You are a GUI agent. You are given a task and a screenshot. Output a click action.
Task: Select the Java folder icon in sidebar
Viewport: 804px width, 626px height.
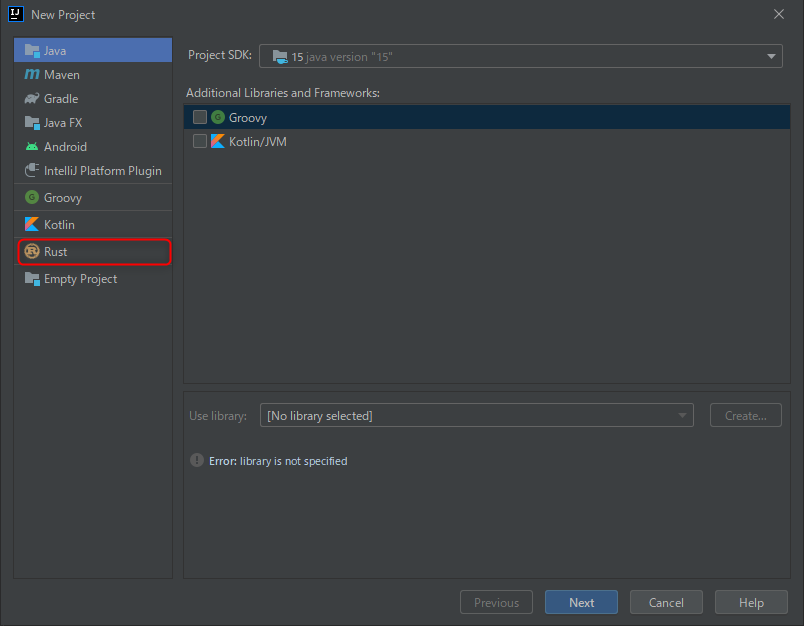(x=32, y=51)
